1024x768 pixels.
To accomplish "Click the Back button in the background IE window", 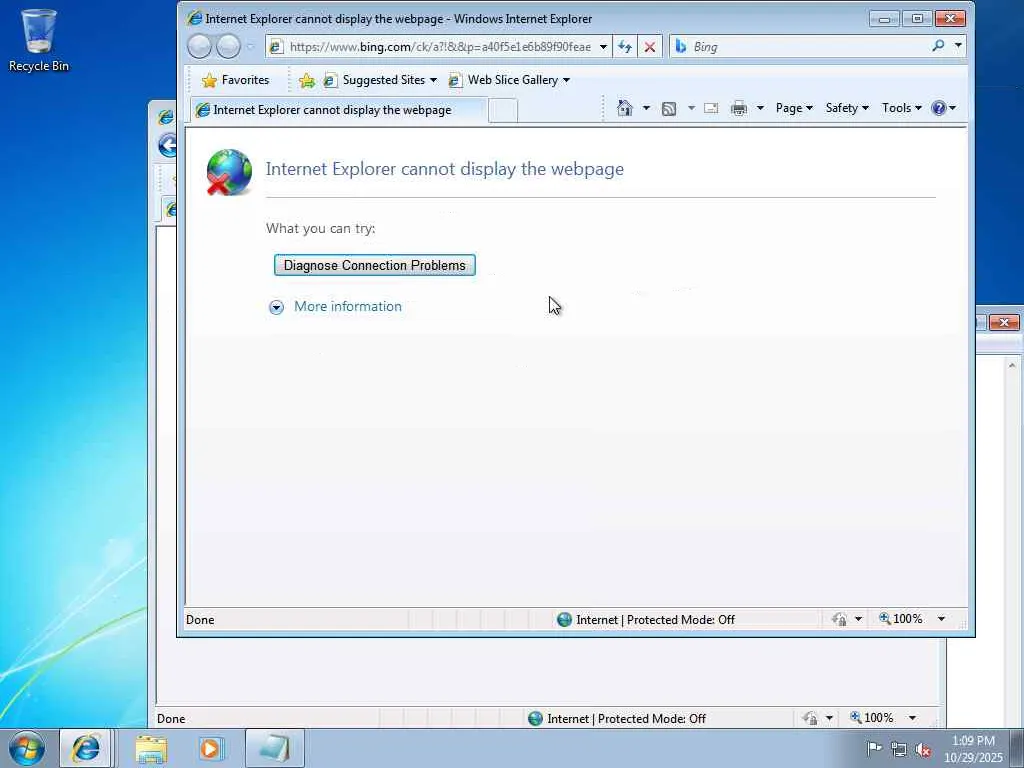I will [x=167, y=145].
